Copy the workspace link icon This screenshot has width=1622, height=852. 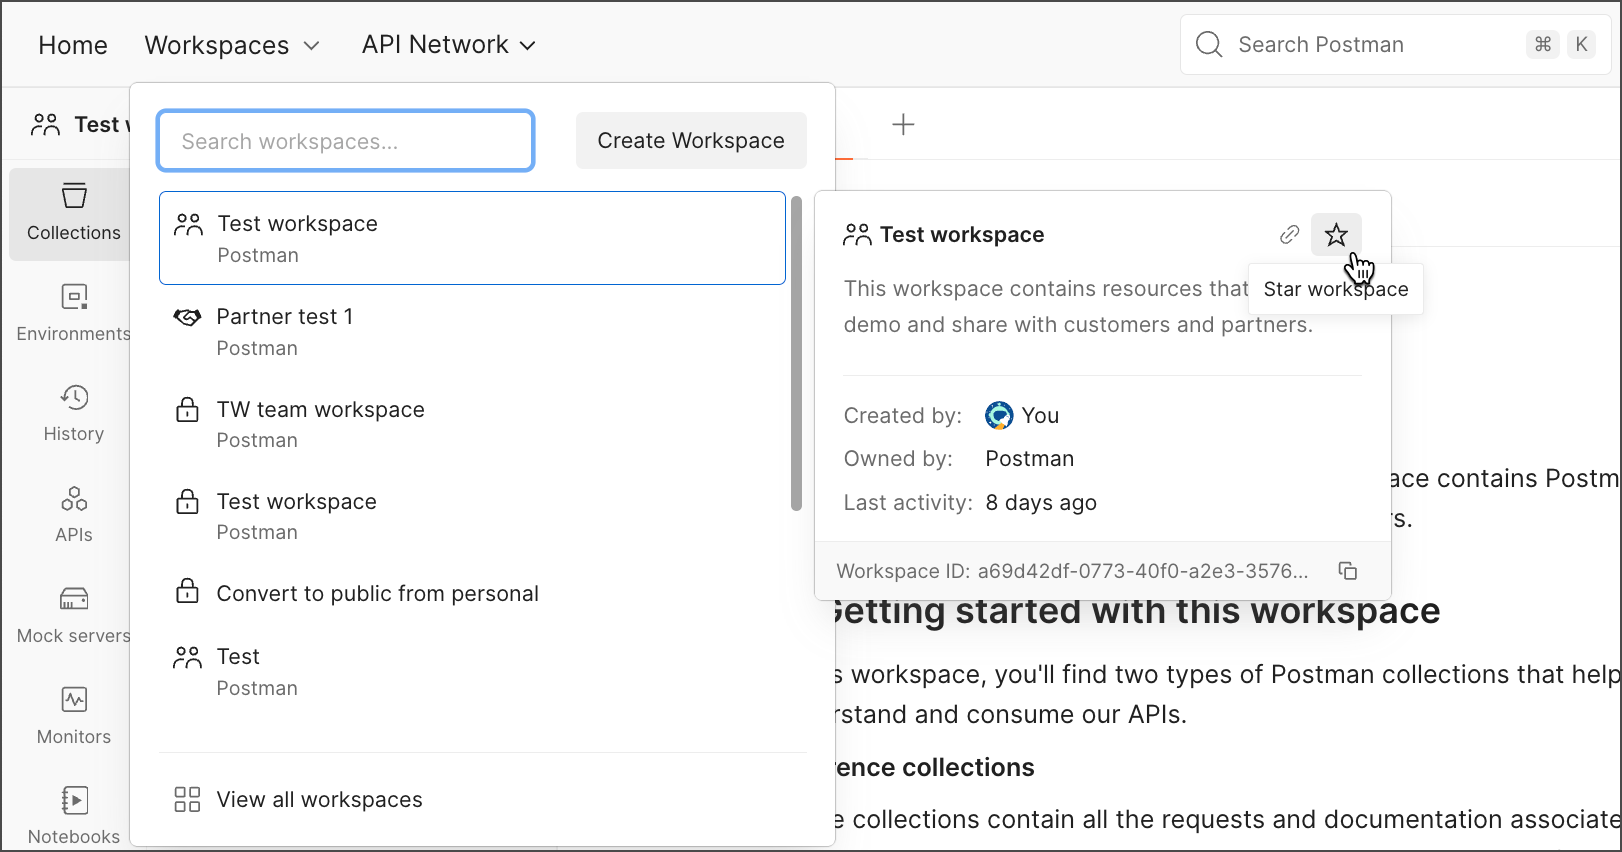tap(1289, 235)
